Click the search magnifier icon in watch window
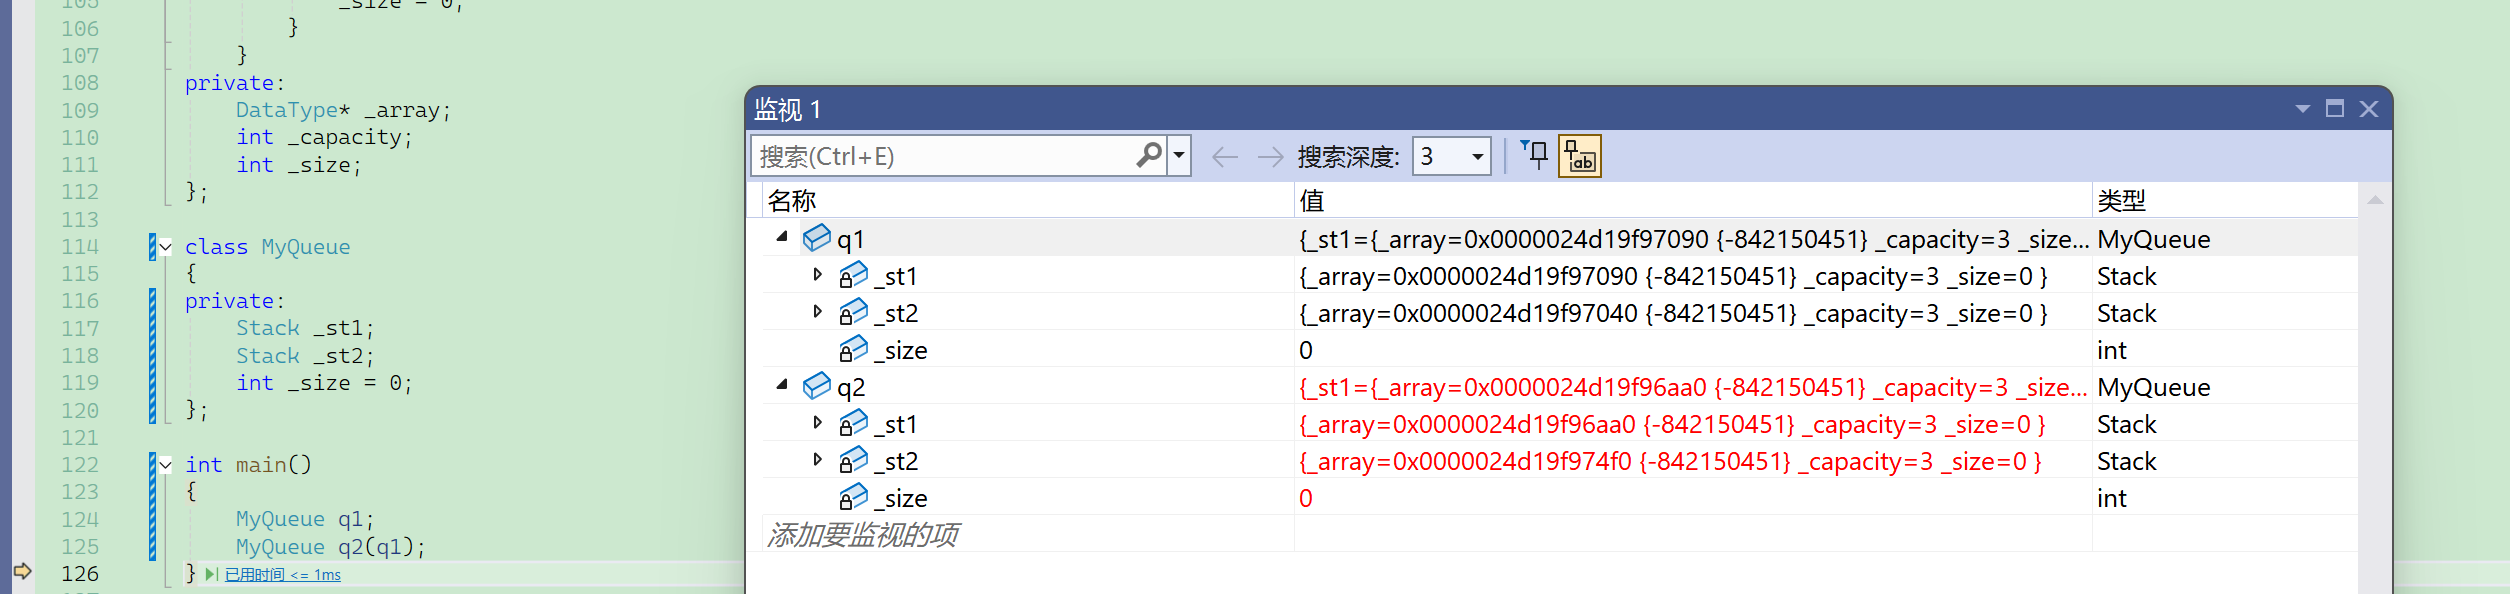The width and height of the screenshot is (2510, 594). pos(1149,156)
